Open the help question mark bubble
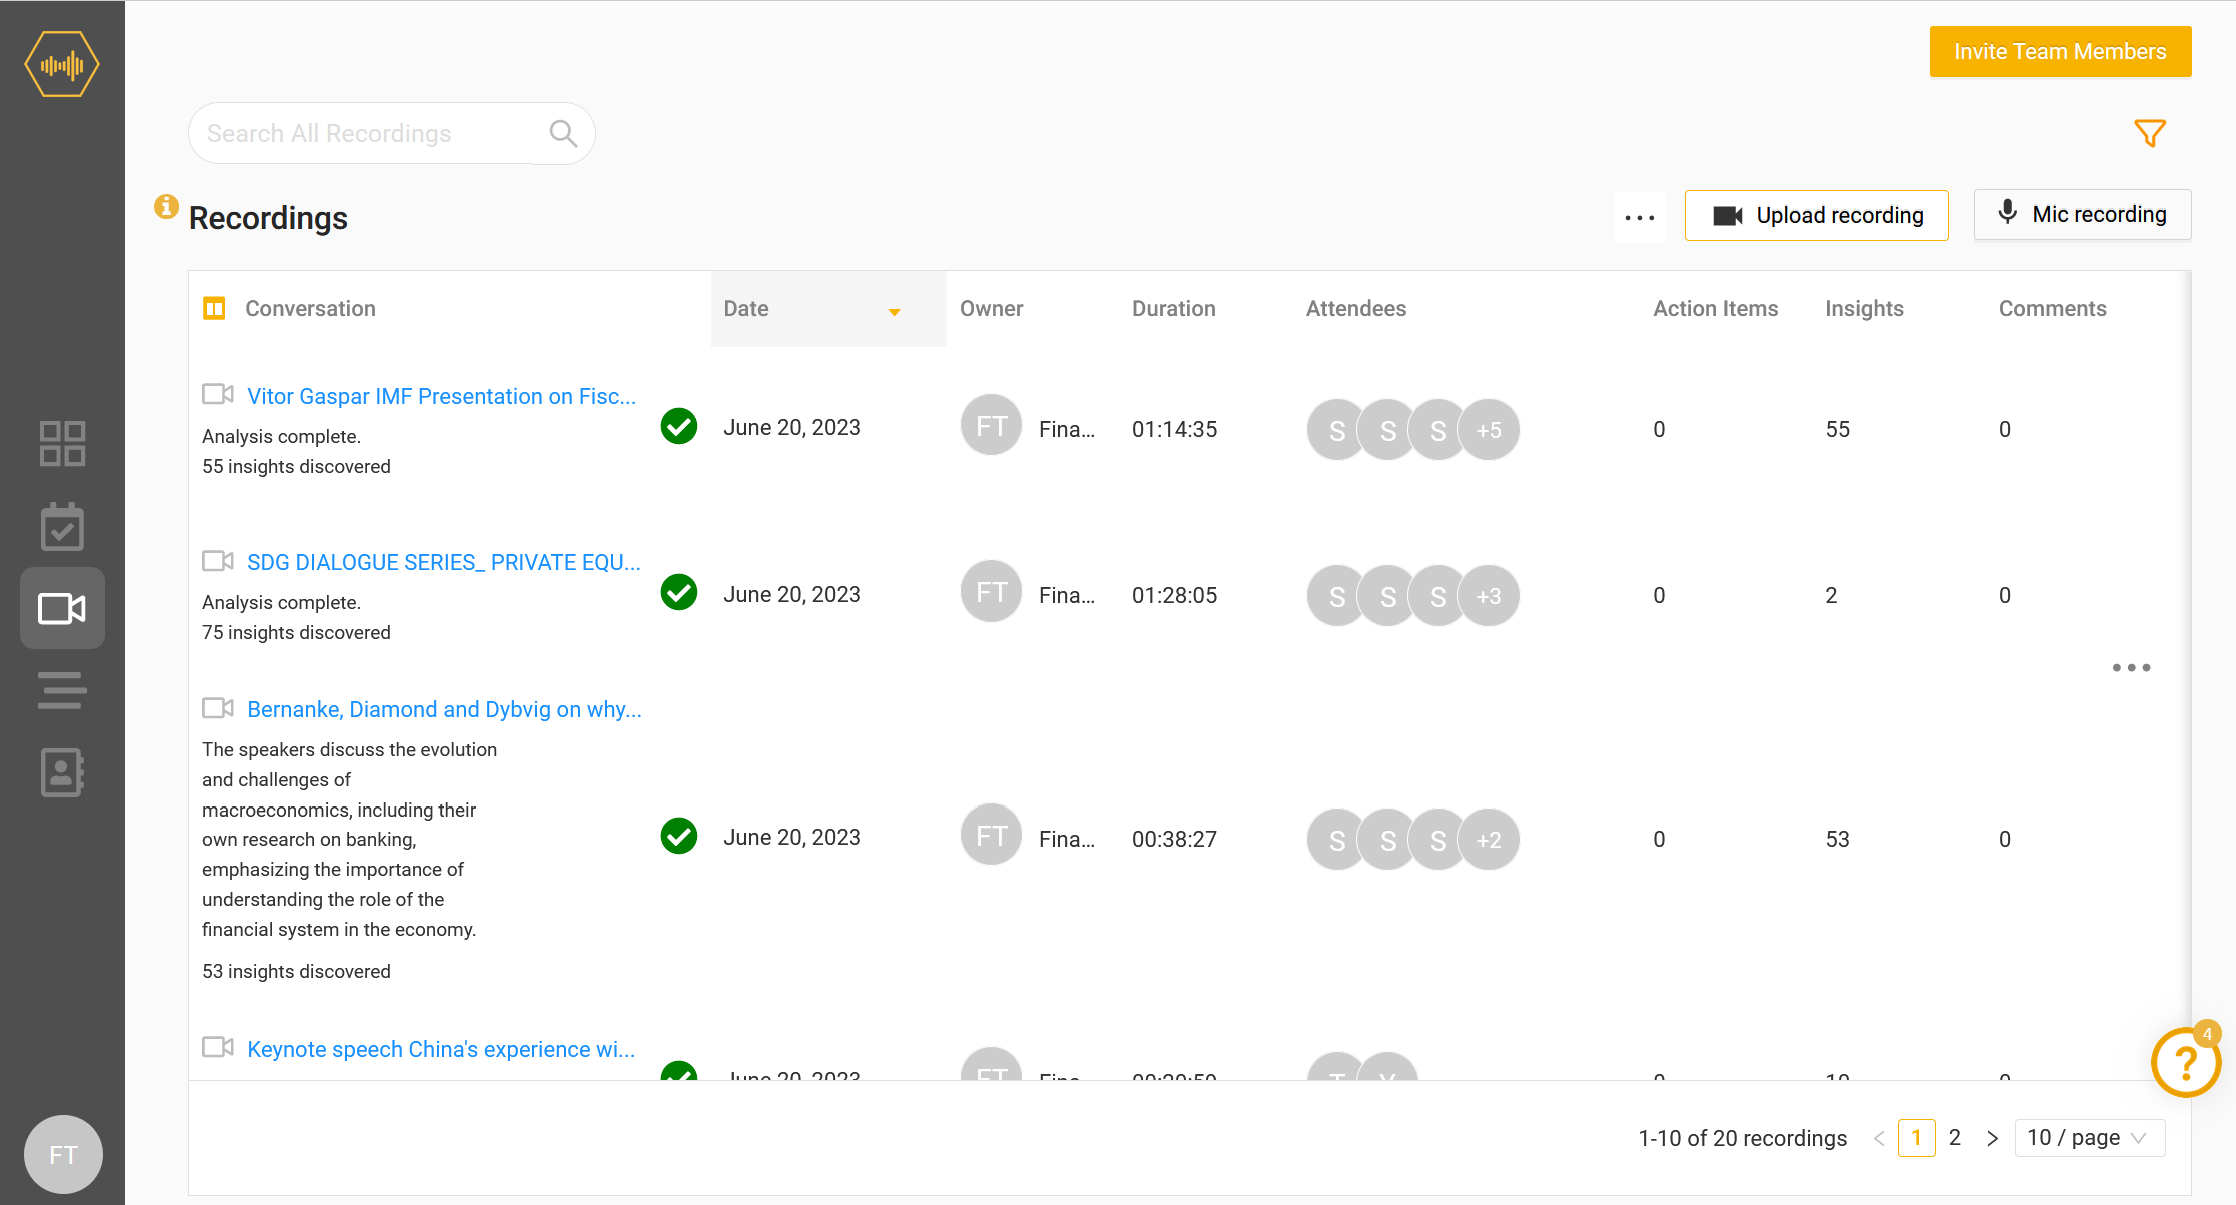Viewport: 2236px width, 1205px height. point(2186,1063)
